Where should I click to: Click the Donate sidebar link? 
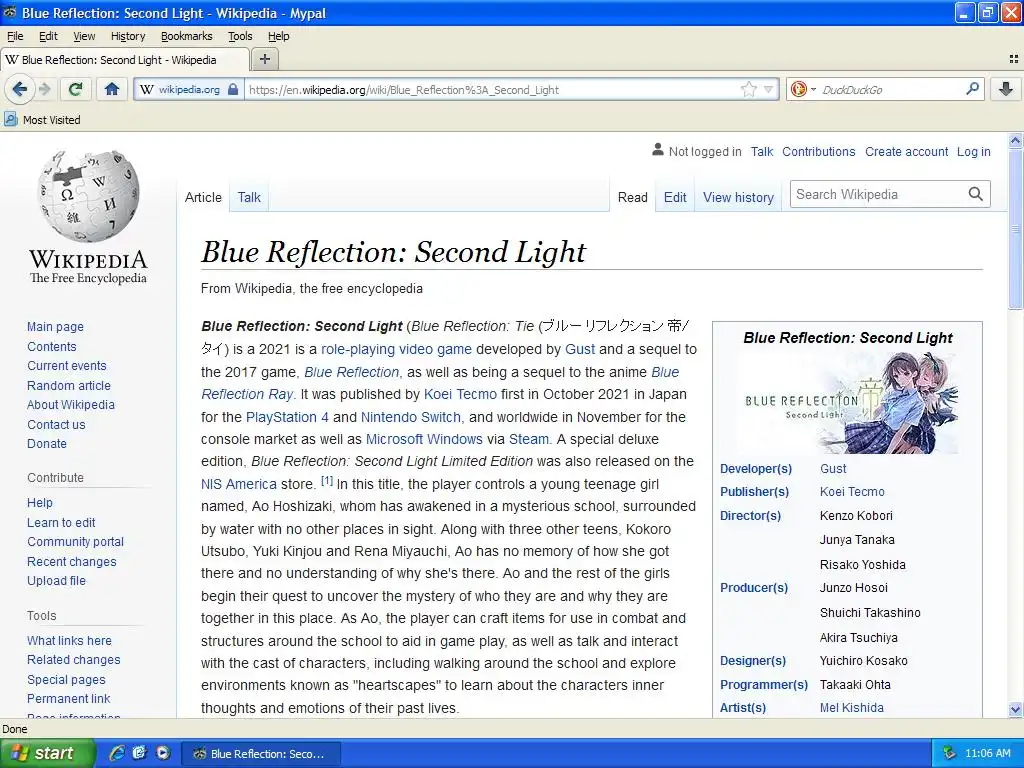(x=47, y=443)
